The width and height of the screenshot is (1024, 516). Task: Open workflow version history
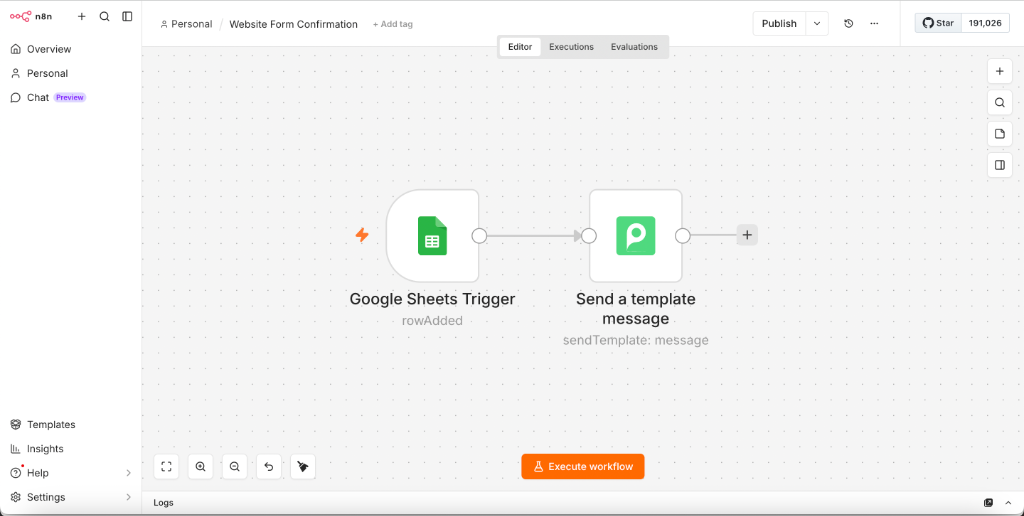click(848, 24)
